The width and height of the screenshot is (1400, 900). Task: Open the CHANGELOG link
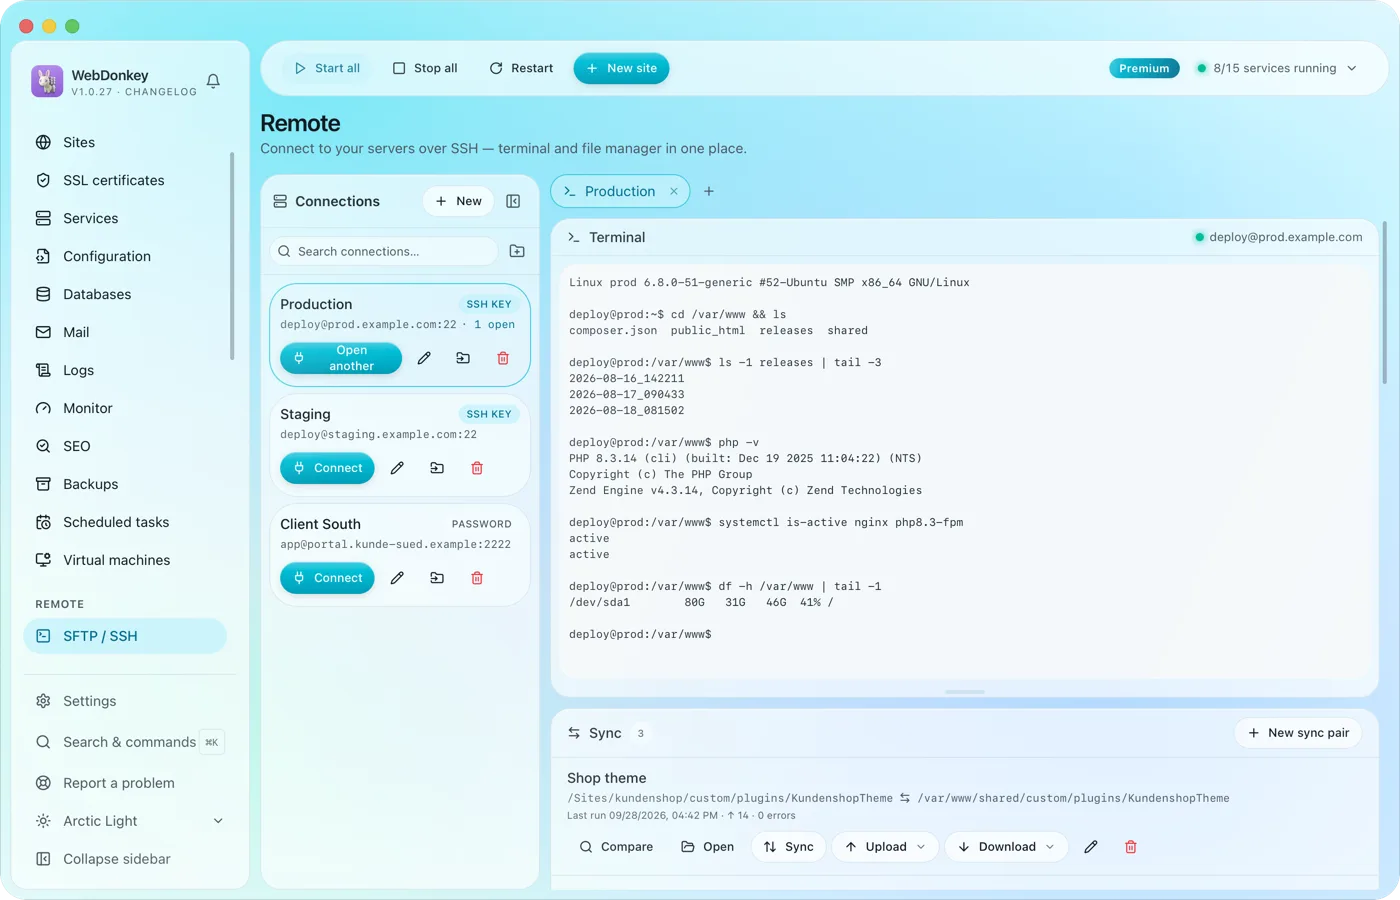[x=161, y=92]
